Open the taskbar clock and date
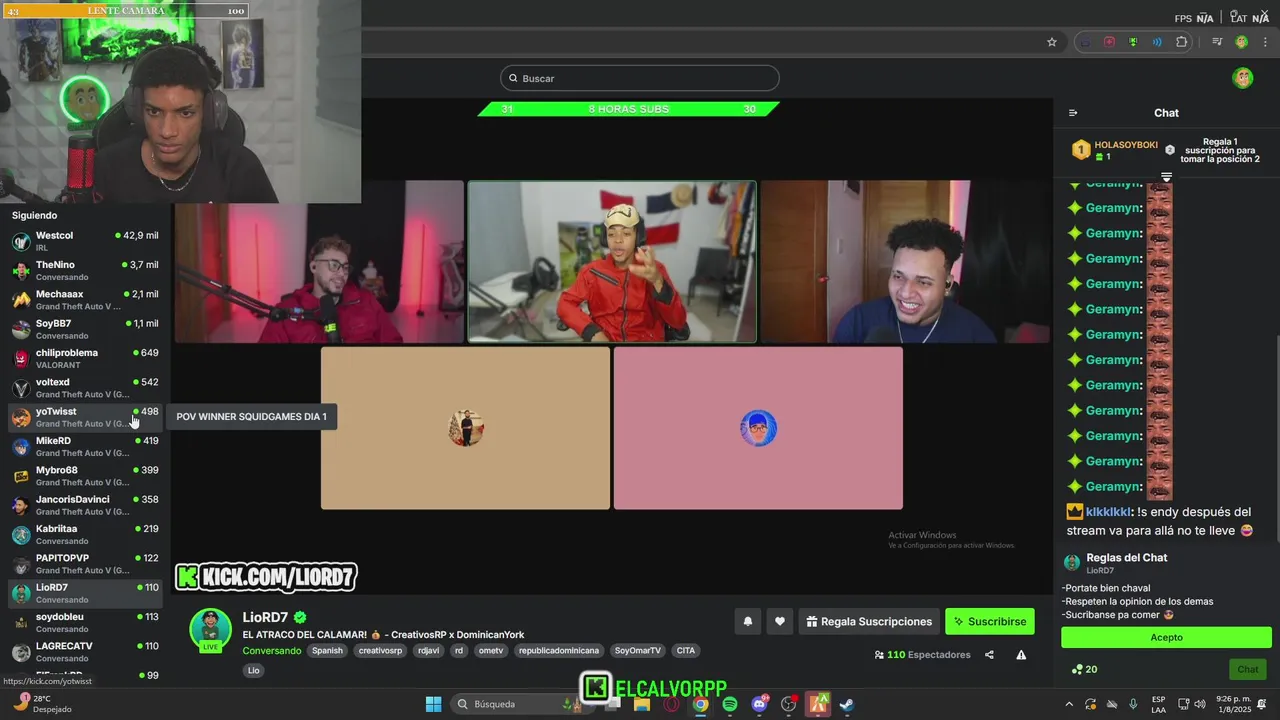 pyautogui.click(x=1234, y=704)
